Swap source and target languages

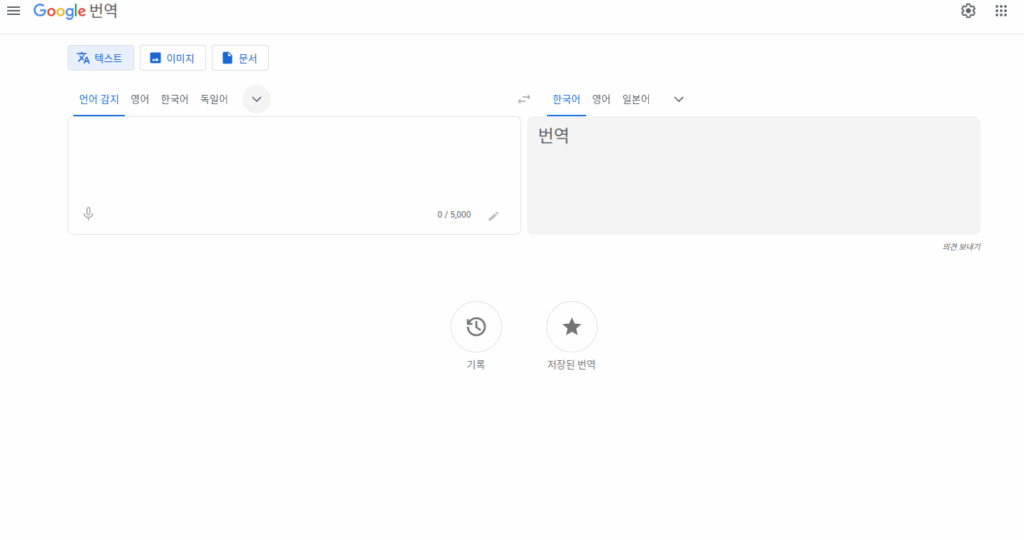[524, 99]
